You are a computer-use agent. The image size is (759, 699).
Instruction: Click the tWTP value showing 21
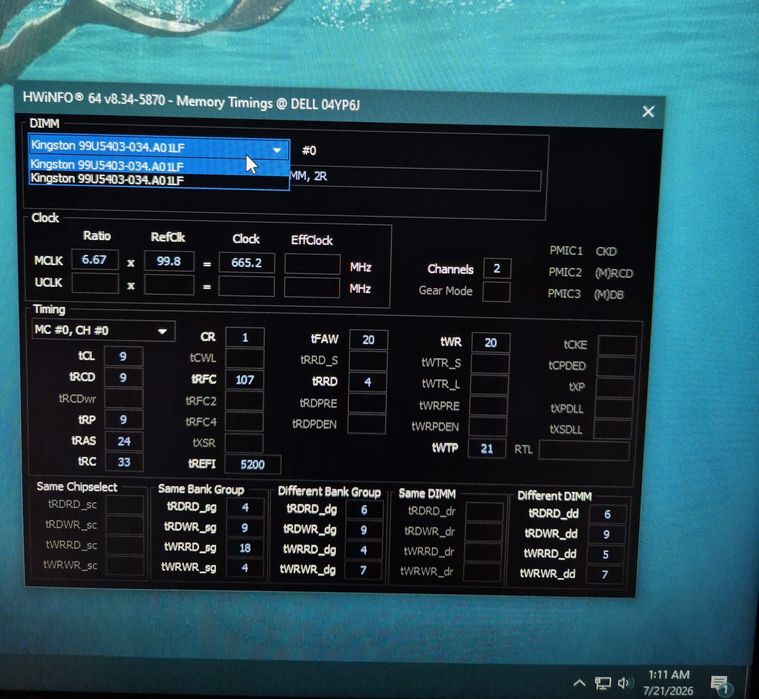pyautogui.click(x=487, y=449)
